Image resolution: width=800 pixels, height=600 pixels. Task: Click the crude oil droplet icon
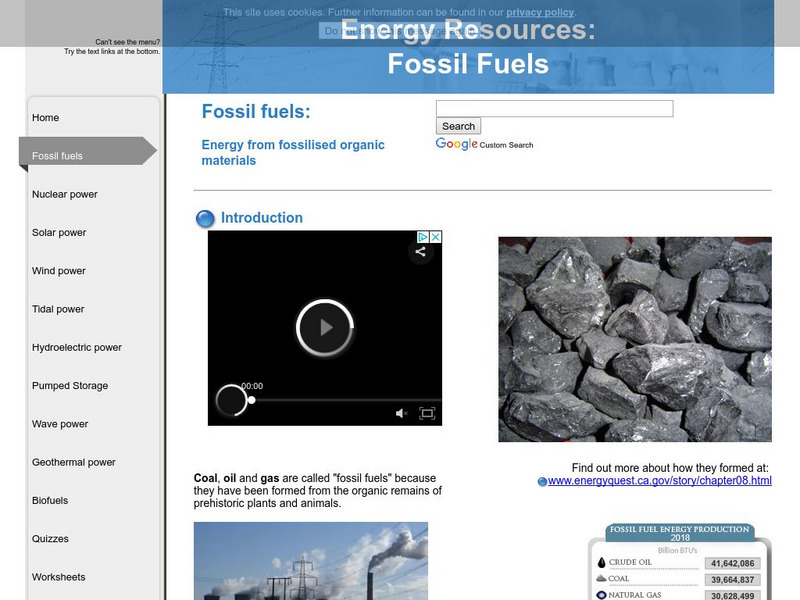pyautogui.click(x=602, y=562)
